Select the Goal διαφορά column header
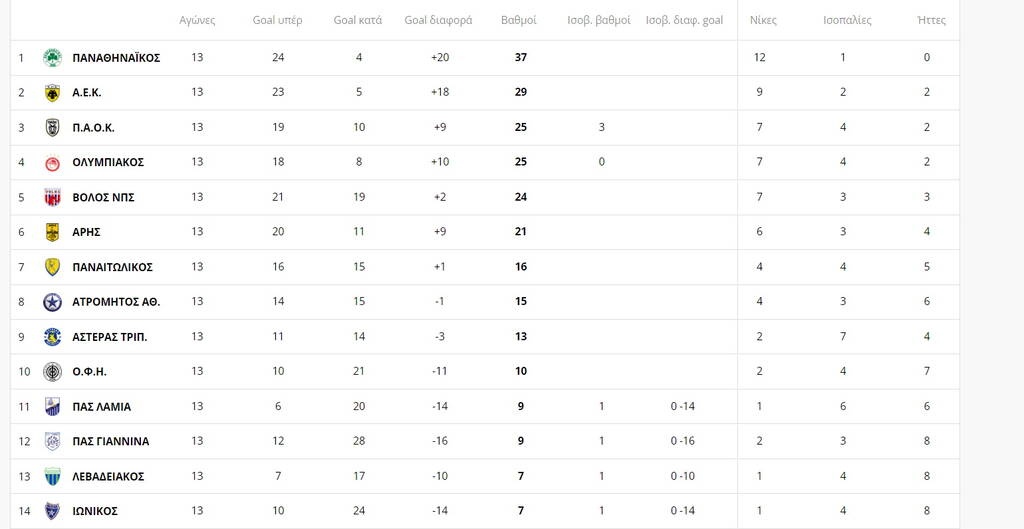 point(438,20)
